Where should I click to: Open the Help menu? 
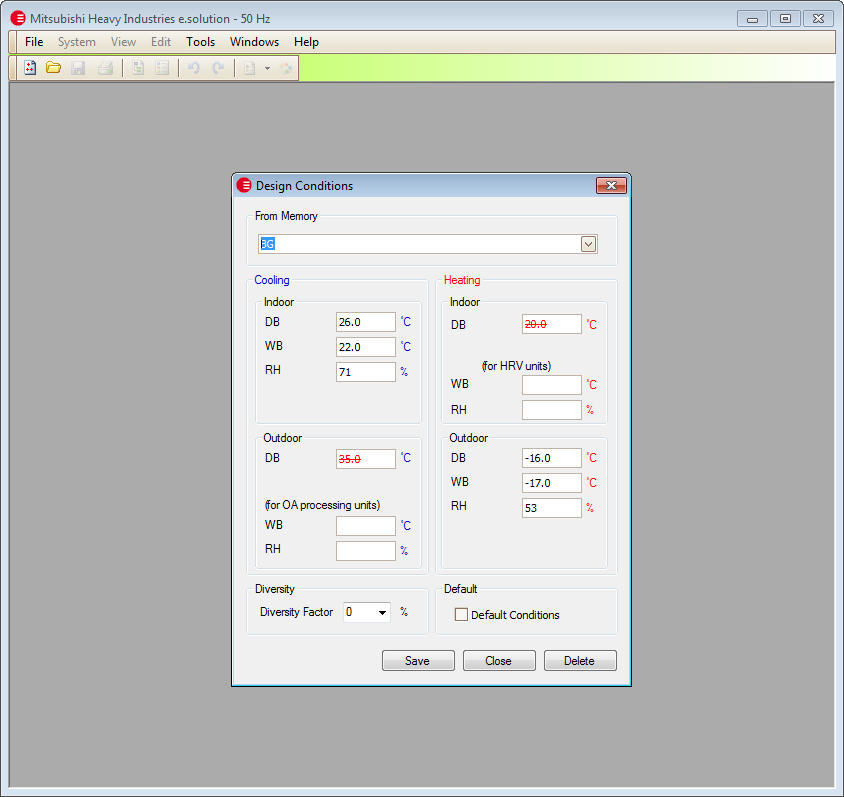point(306,42)
